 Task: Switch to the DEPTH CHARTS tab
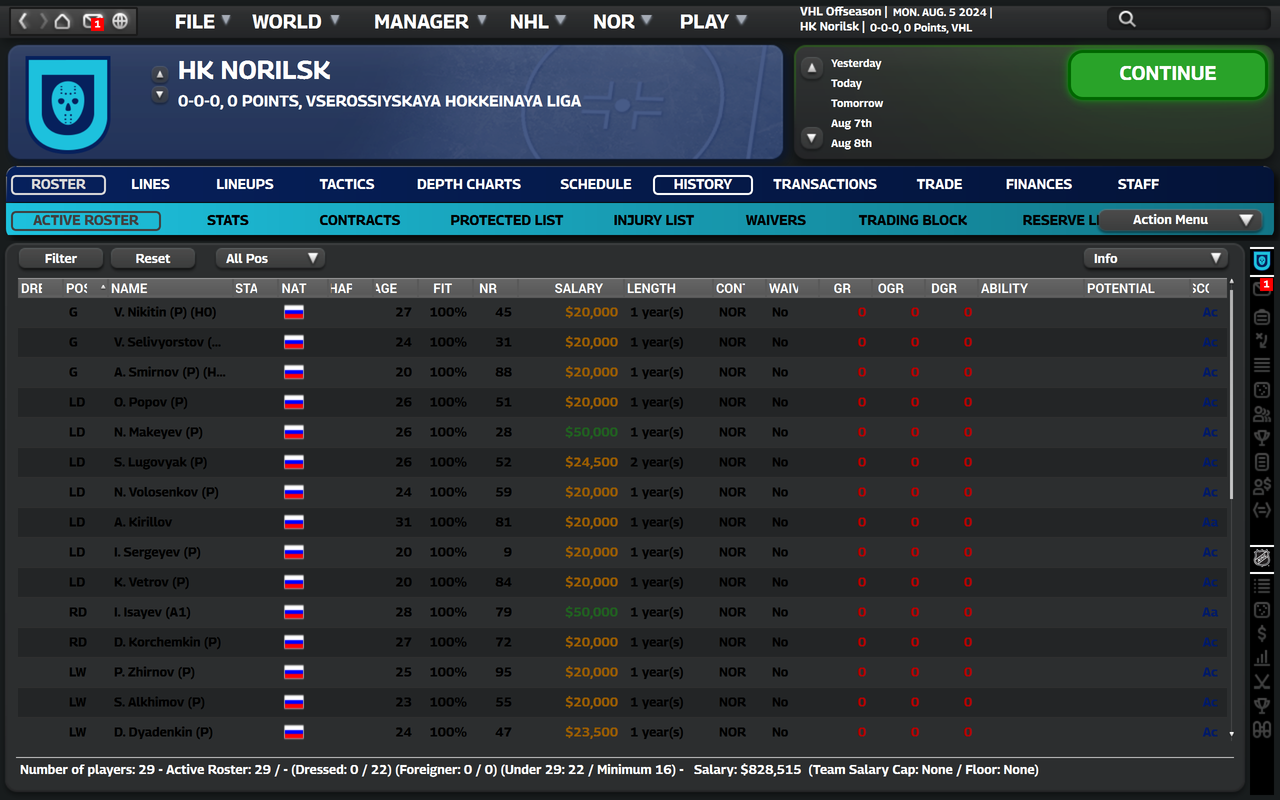click(469, 184)
